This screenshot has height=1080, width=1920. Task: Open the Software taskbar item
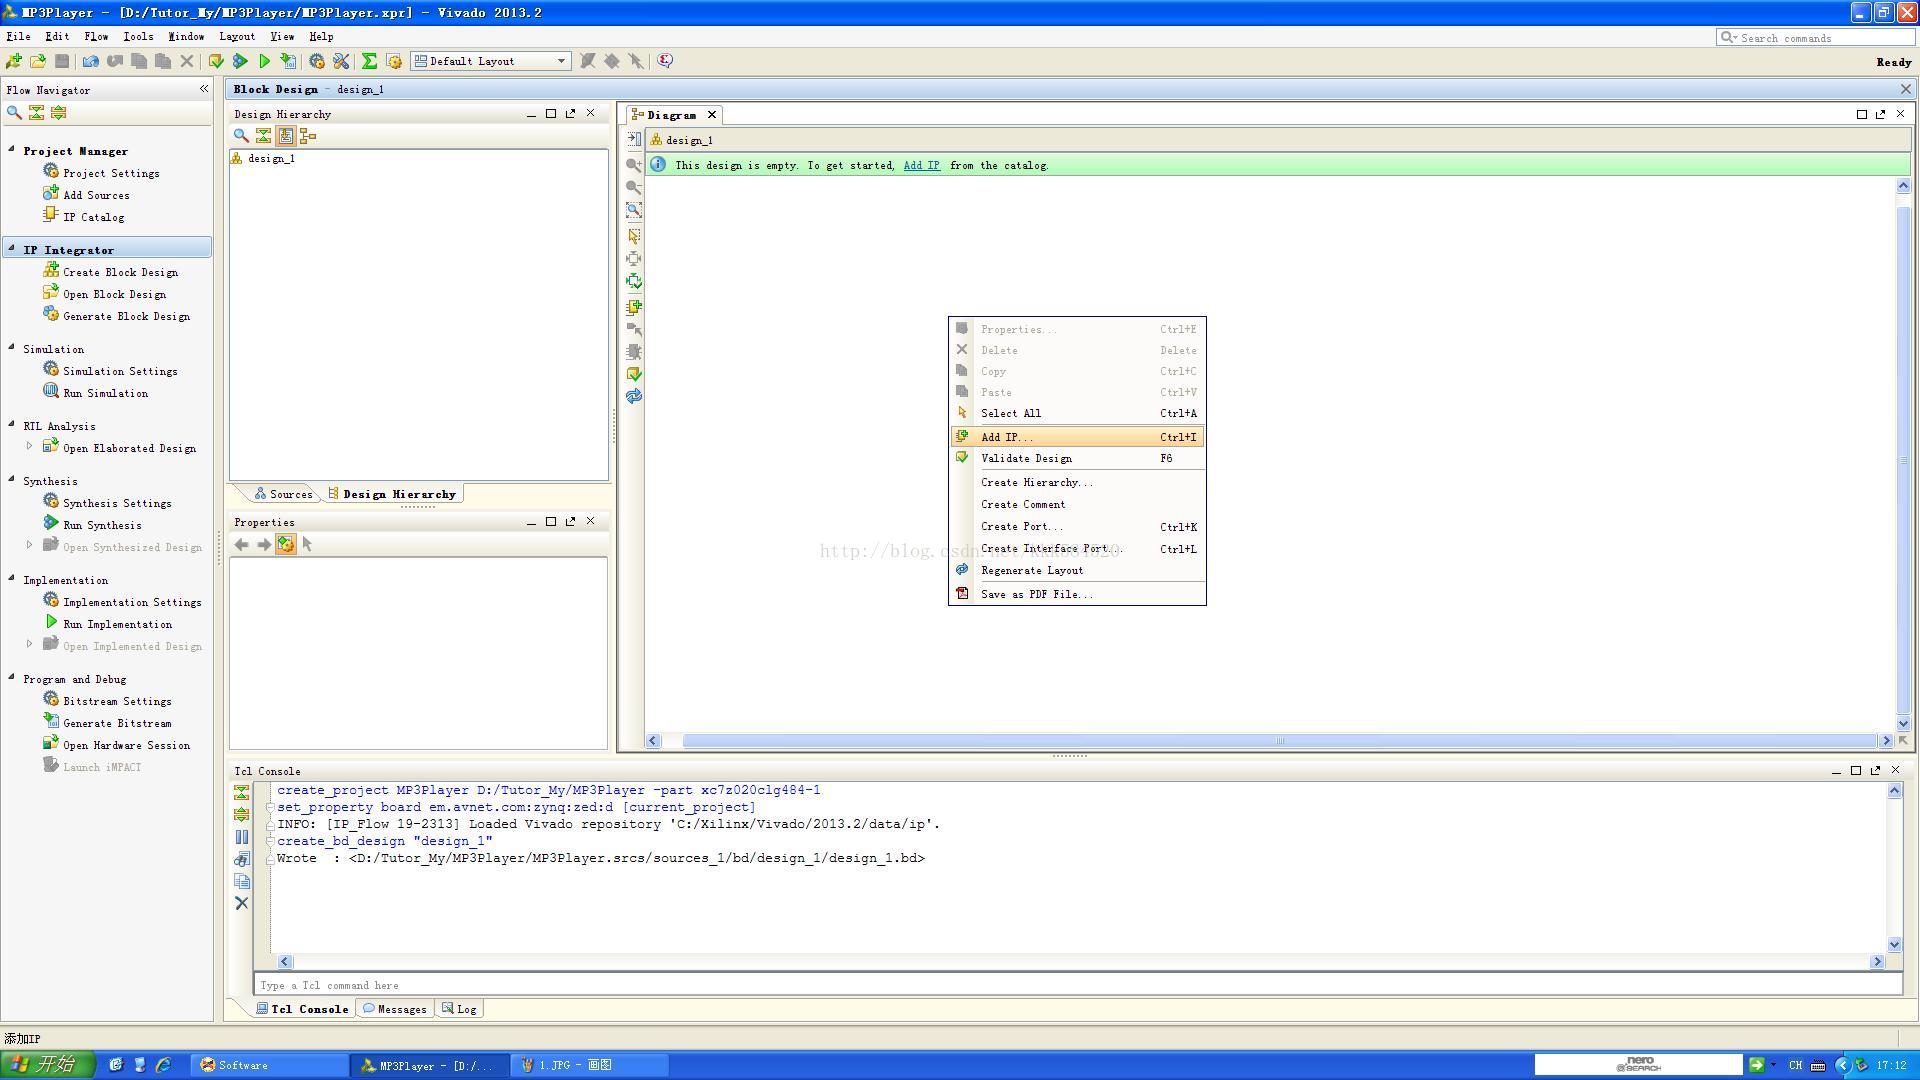pos(268,1065)
